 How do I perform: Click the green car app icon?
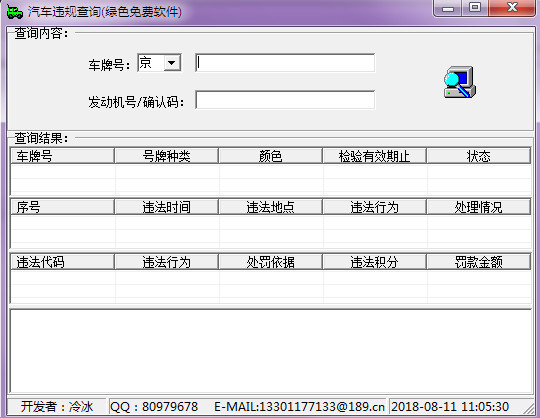click(x=15, y=12)
